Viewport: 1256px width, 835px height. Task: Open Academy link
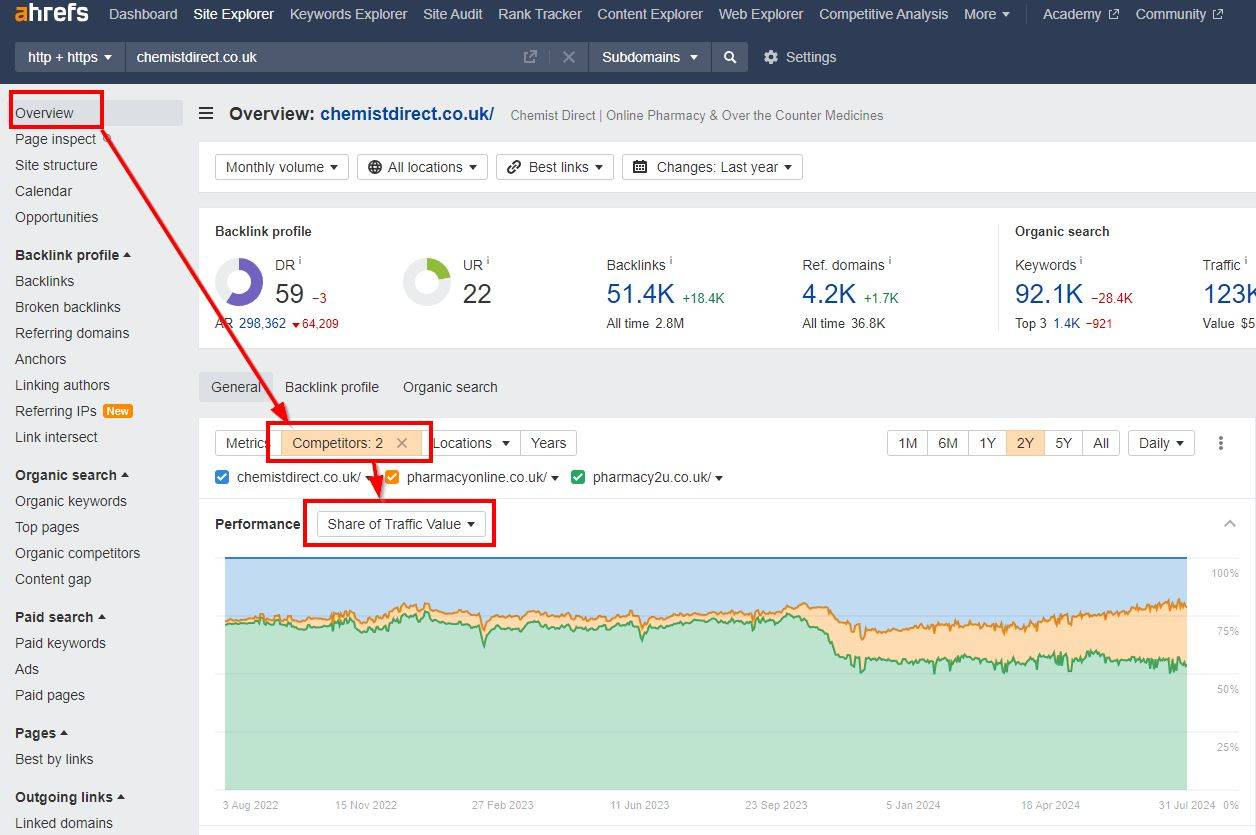point(1081,14)
